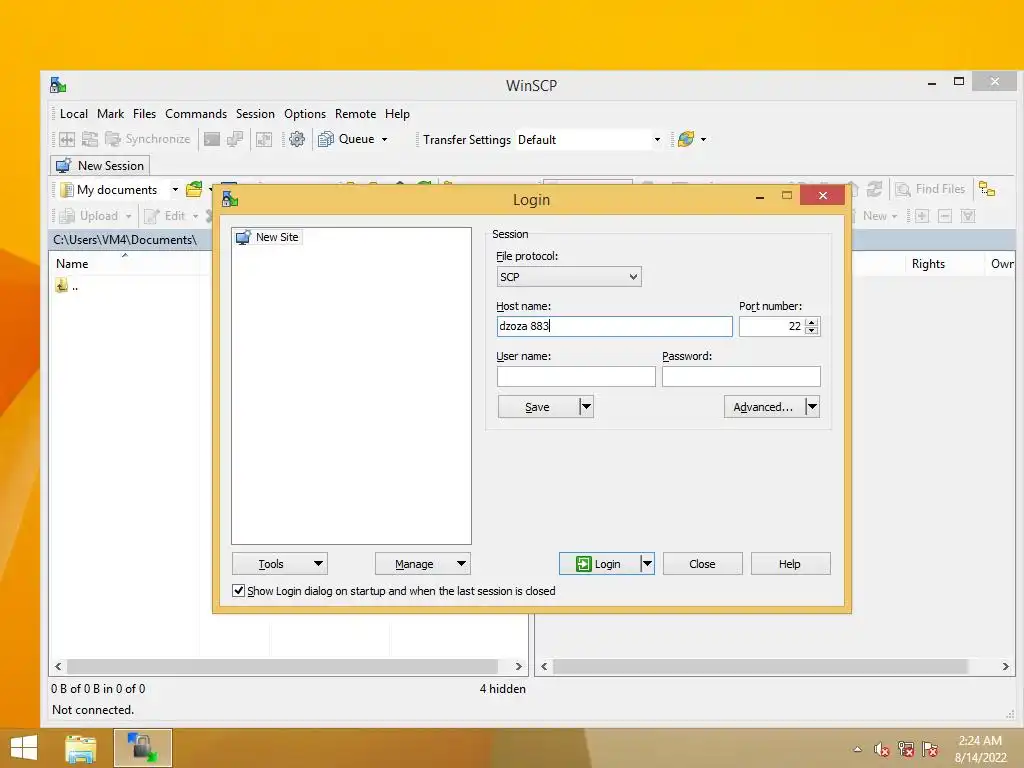1024x768 pixels.
Task: Click the open directory folder icon in local panel
Action: [x=194, y=190]
